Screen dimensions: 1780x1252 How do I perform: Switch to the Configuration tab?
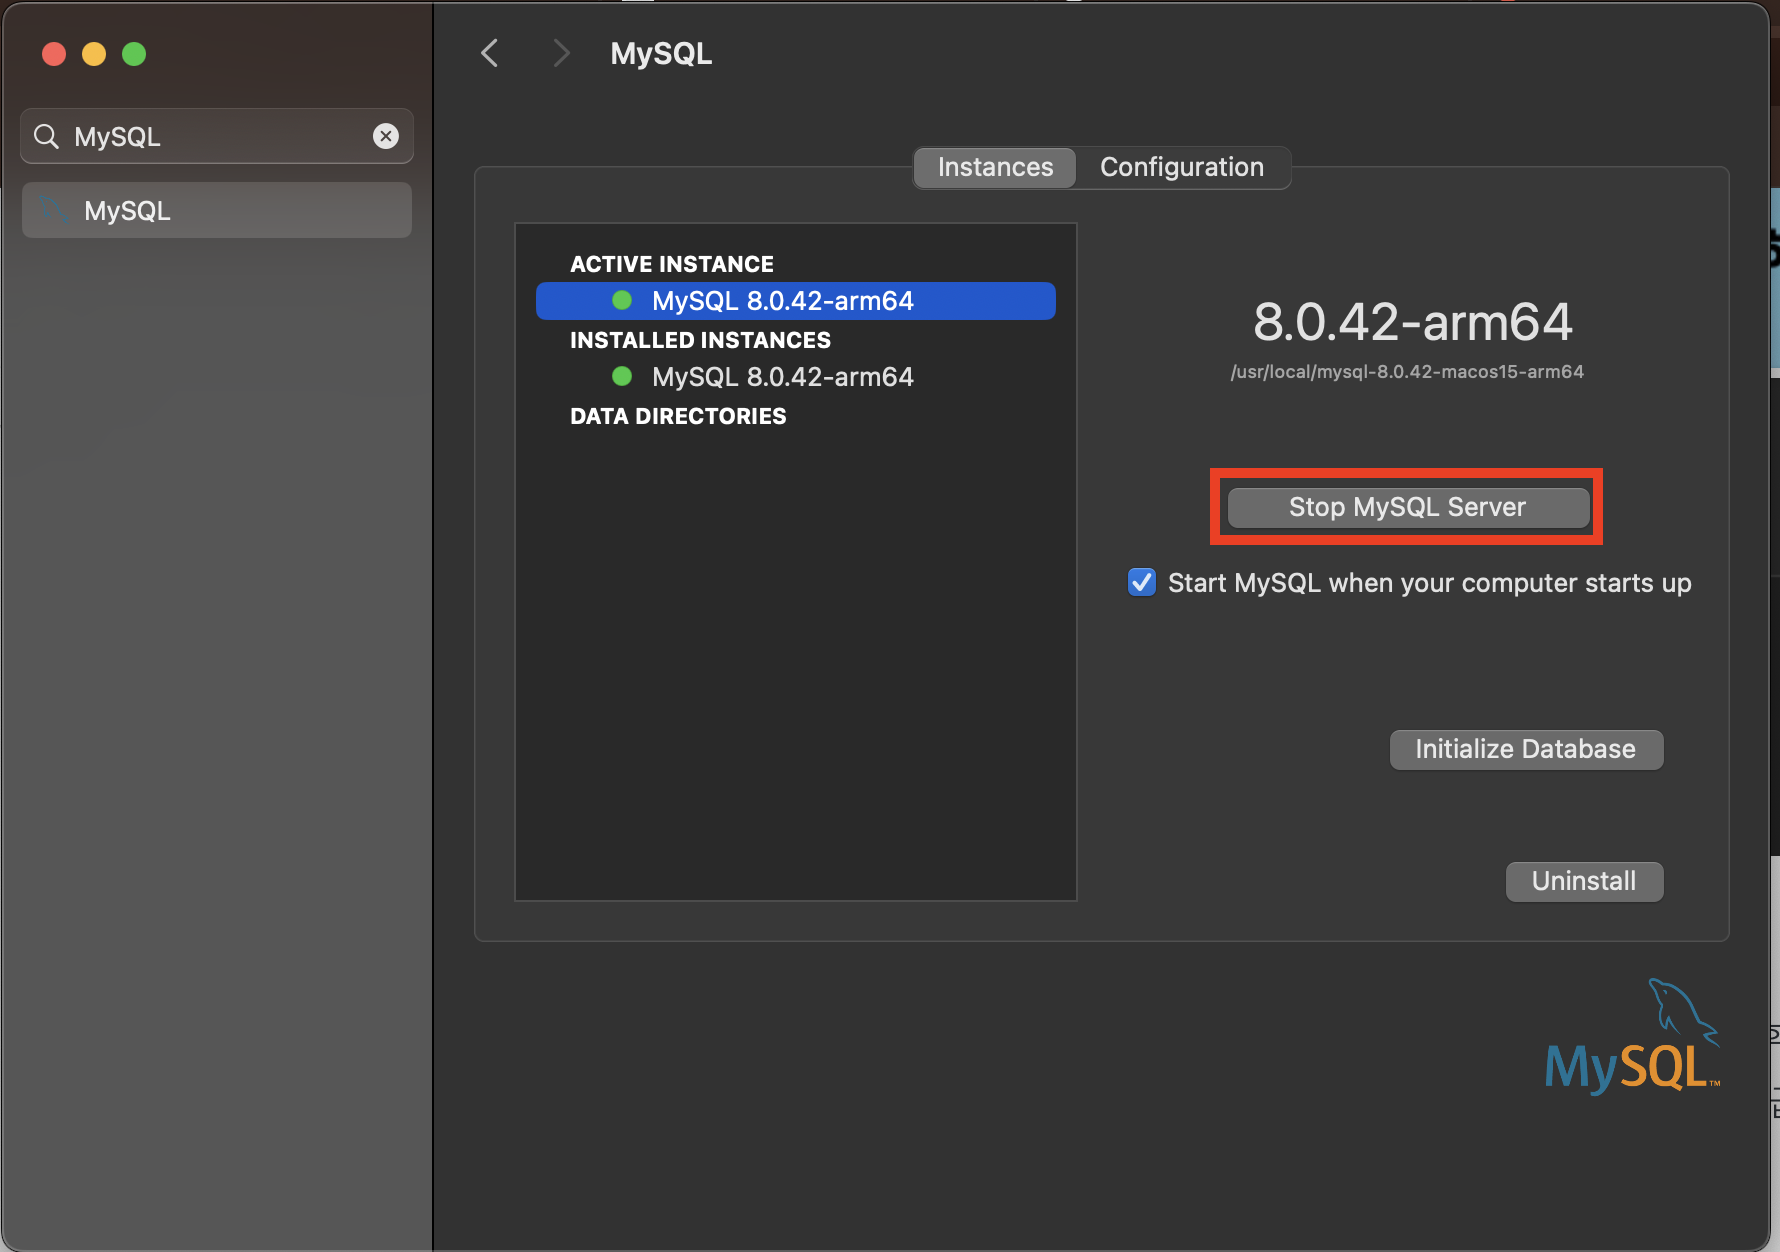pyautogui.click(x=1182, y=167)
